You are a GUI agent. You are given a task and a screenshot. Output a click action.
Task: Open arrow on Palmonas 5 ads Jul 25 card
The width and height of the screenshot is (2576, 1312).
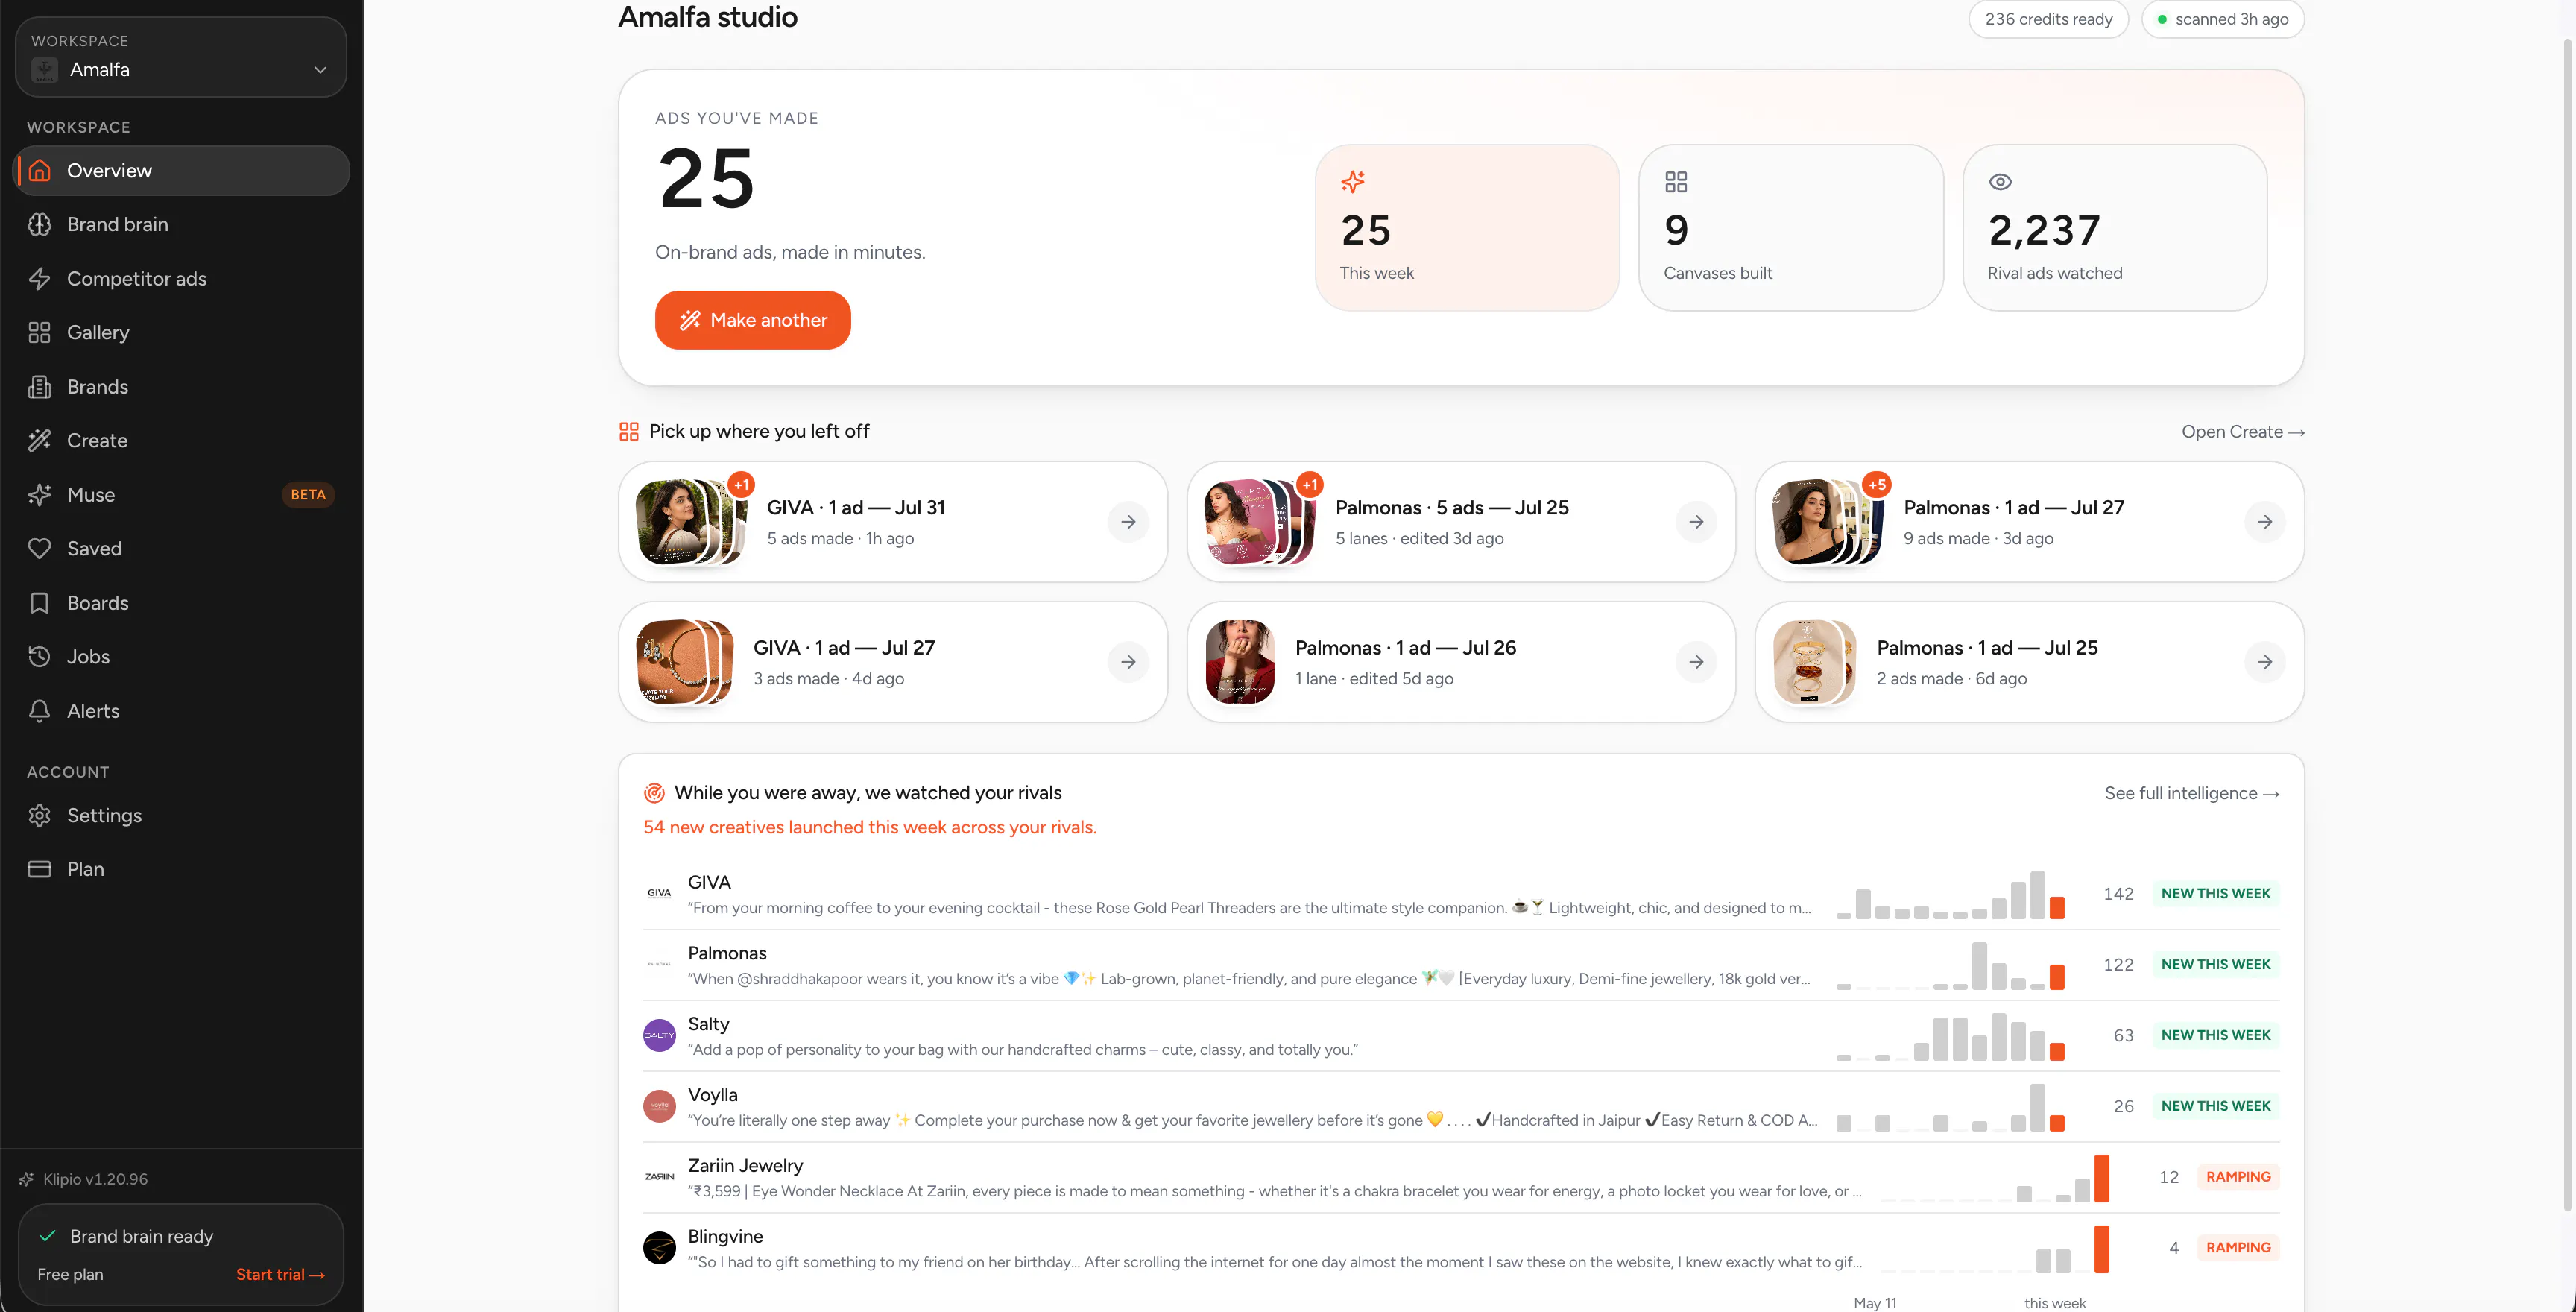pyautogui.click(x=1696, y=522)
